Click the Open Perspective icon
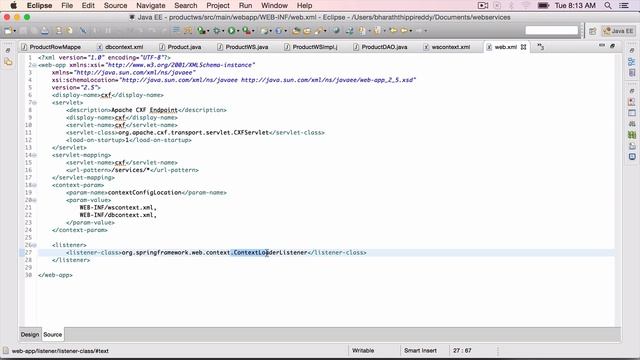This screenshot has height=360, width=640. pyautogui.click(x=593, y=31)
